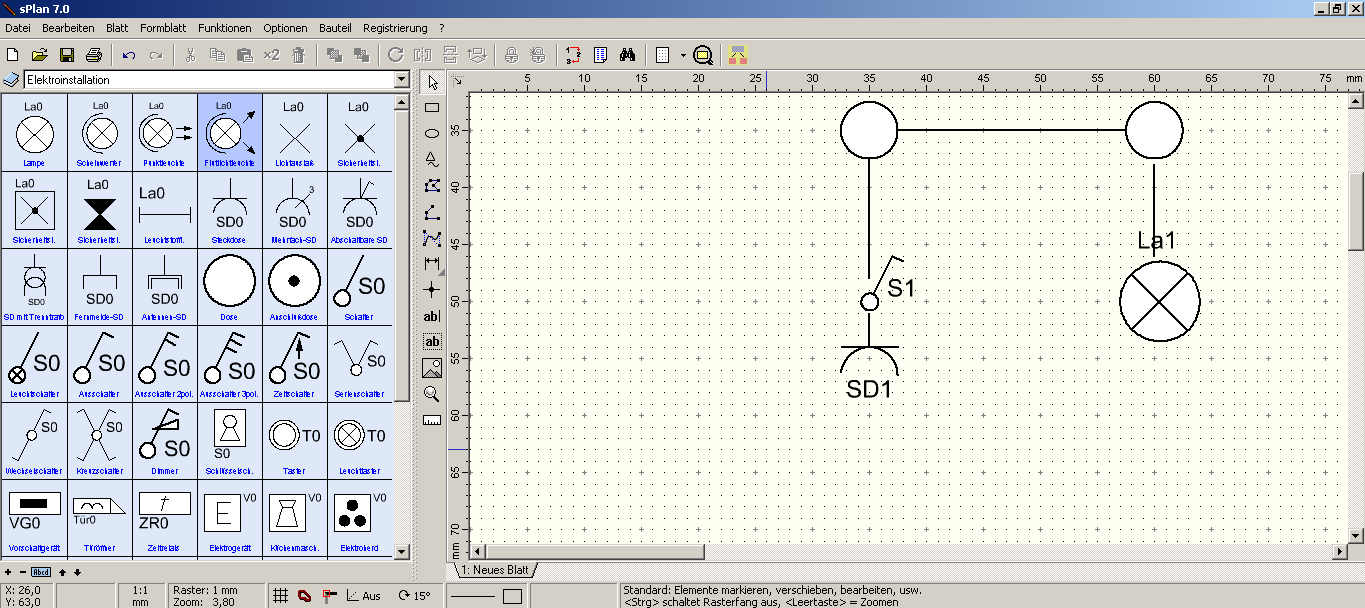Click the up arrow below the library
The width and height of the screenshot is (1365, 608).
click(62, 572)
